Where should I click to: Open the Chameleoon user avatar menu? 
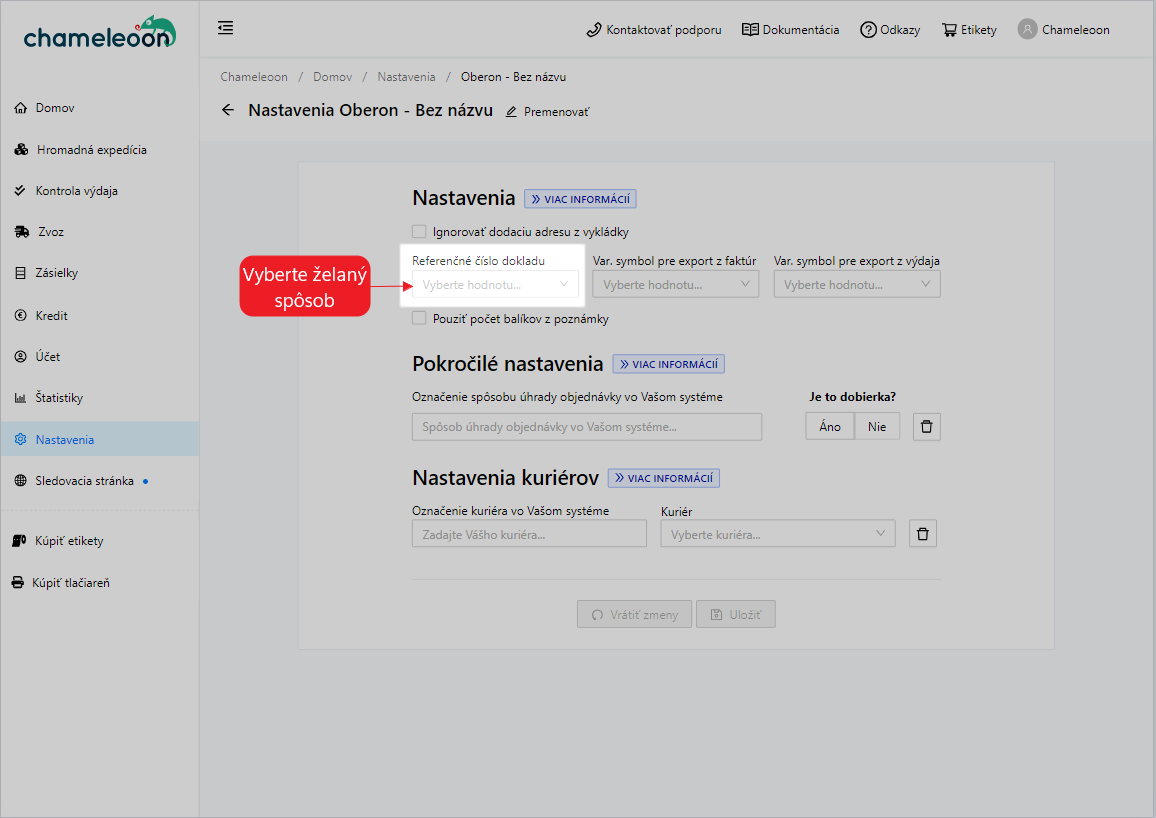pos(1027,29)
